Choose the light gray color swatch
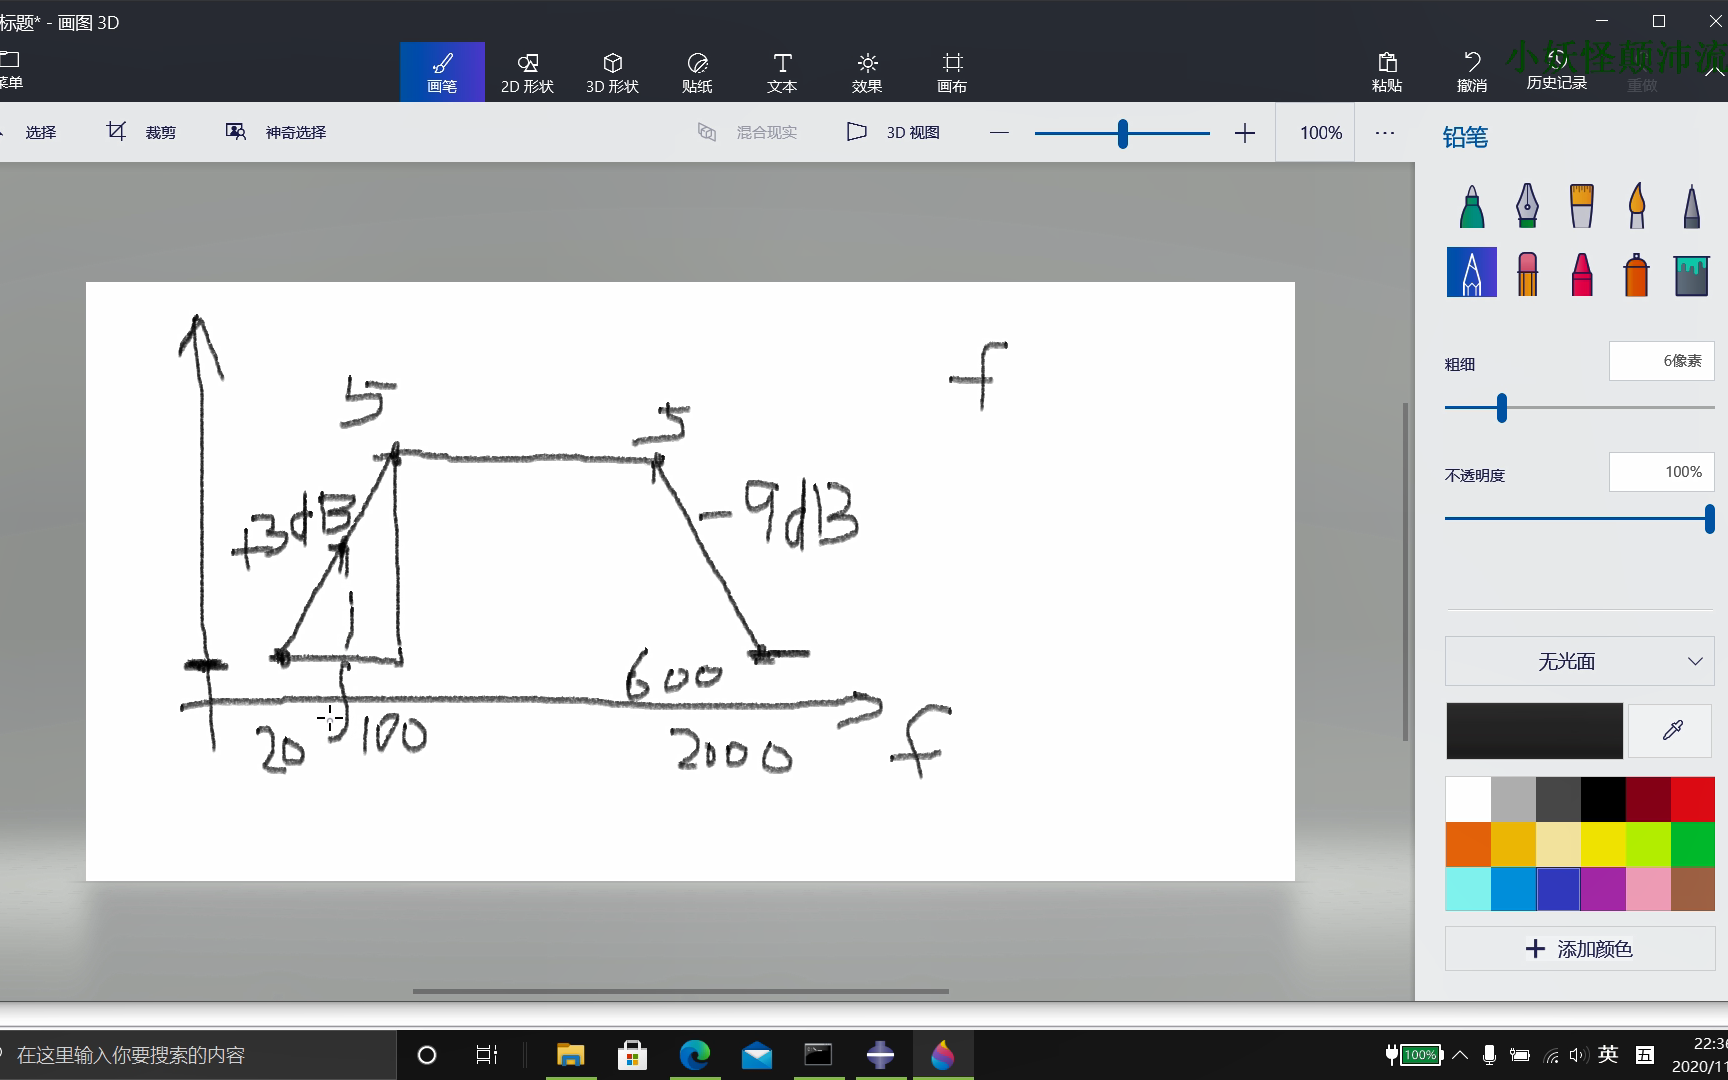1728x1080 pixels. (1513, 800)
